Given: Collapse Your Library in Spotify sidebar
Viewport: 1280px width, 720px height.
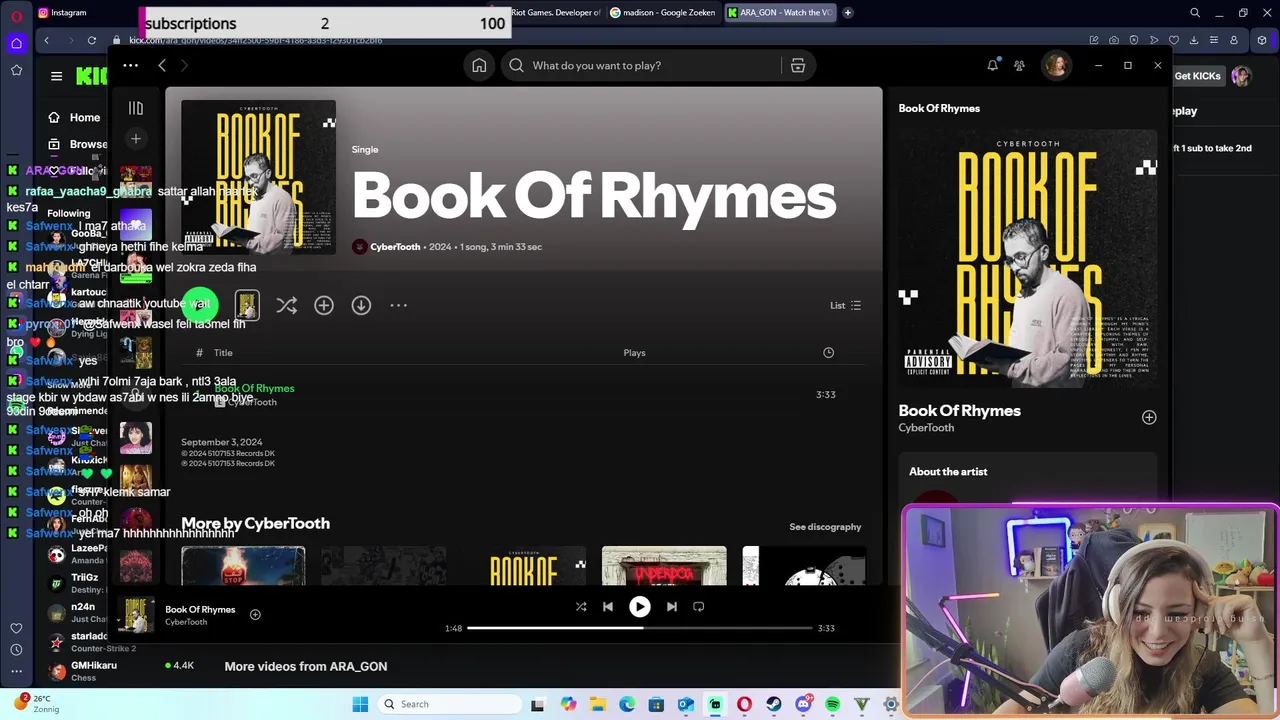Looking at the screenshot, I should pos(136,108).
